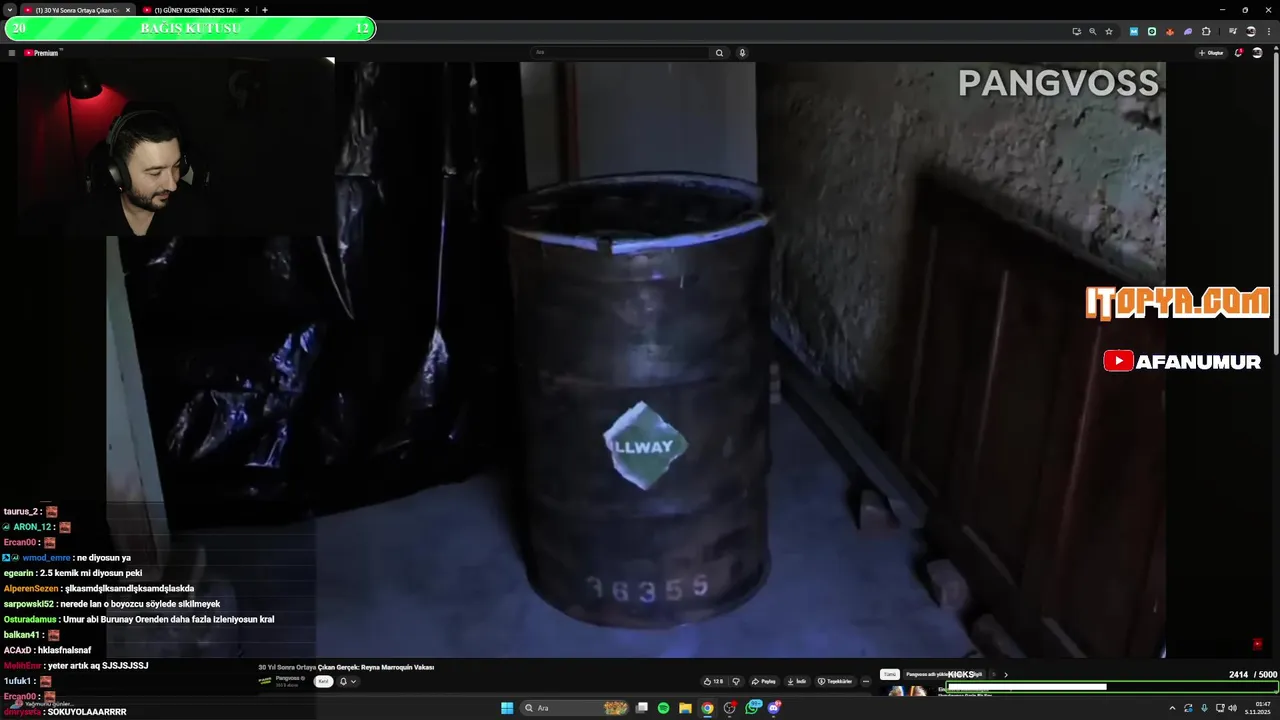
Task: Close the '30 Yıl Sonra' tab
Action: tap(128, 10)
